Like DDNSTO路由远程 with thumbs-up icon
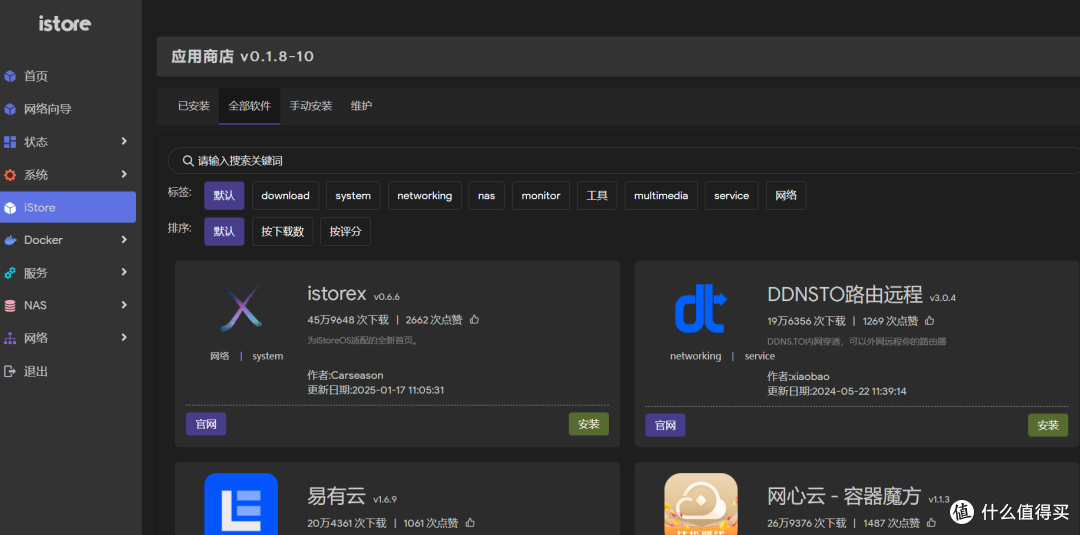 coord(930,320)
